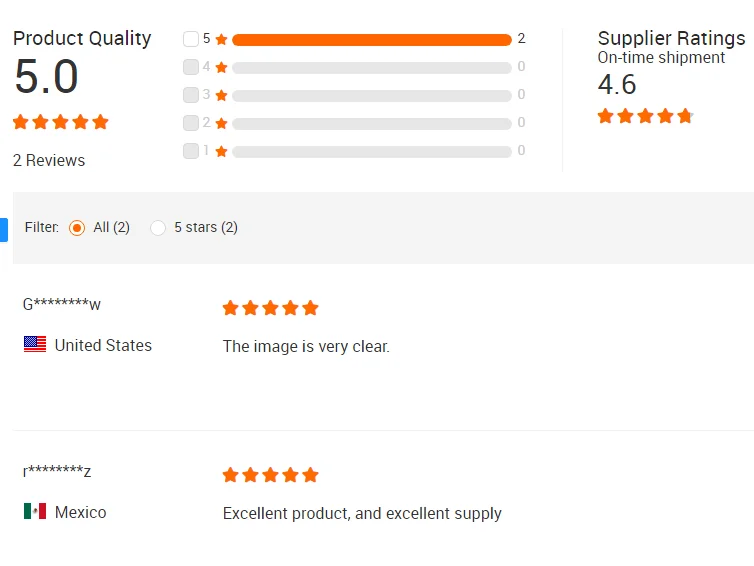Check the 2-star rating checkbox
Image resolution: width=754 pixels, height=566 pixels.
point(191,123)
